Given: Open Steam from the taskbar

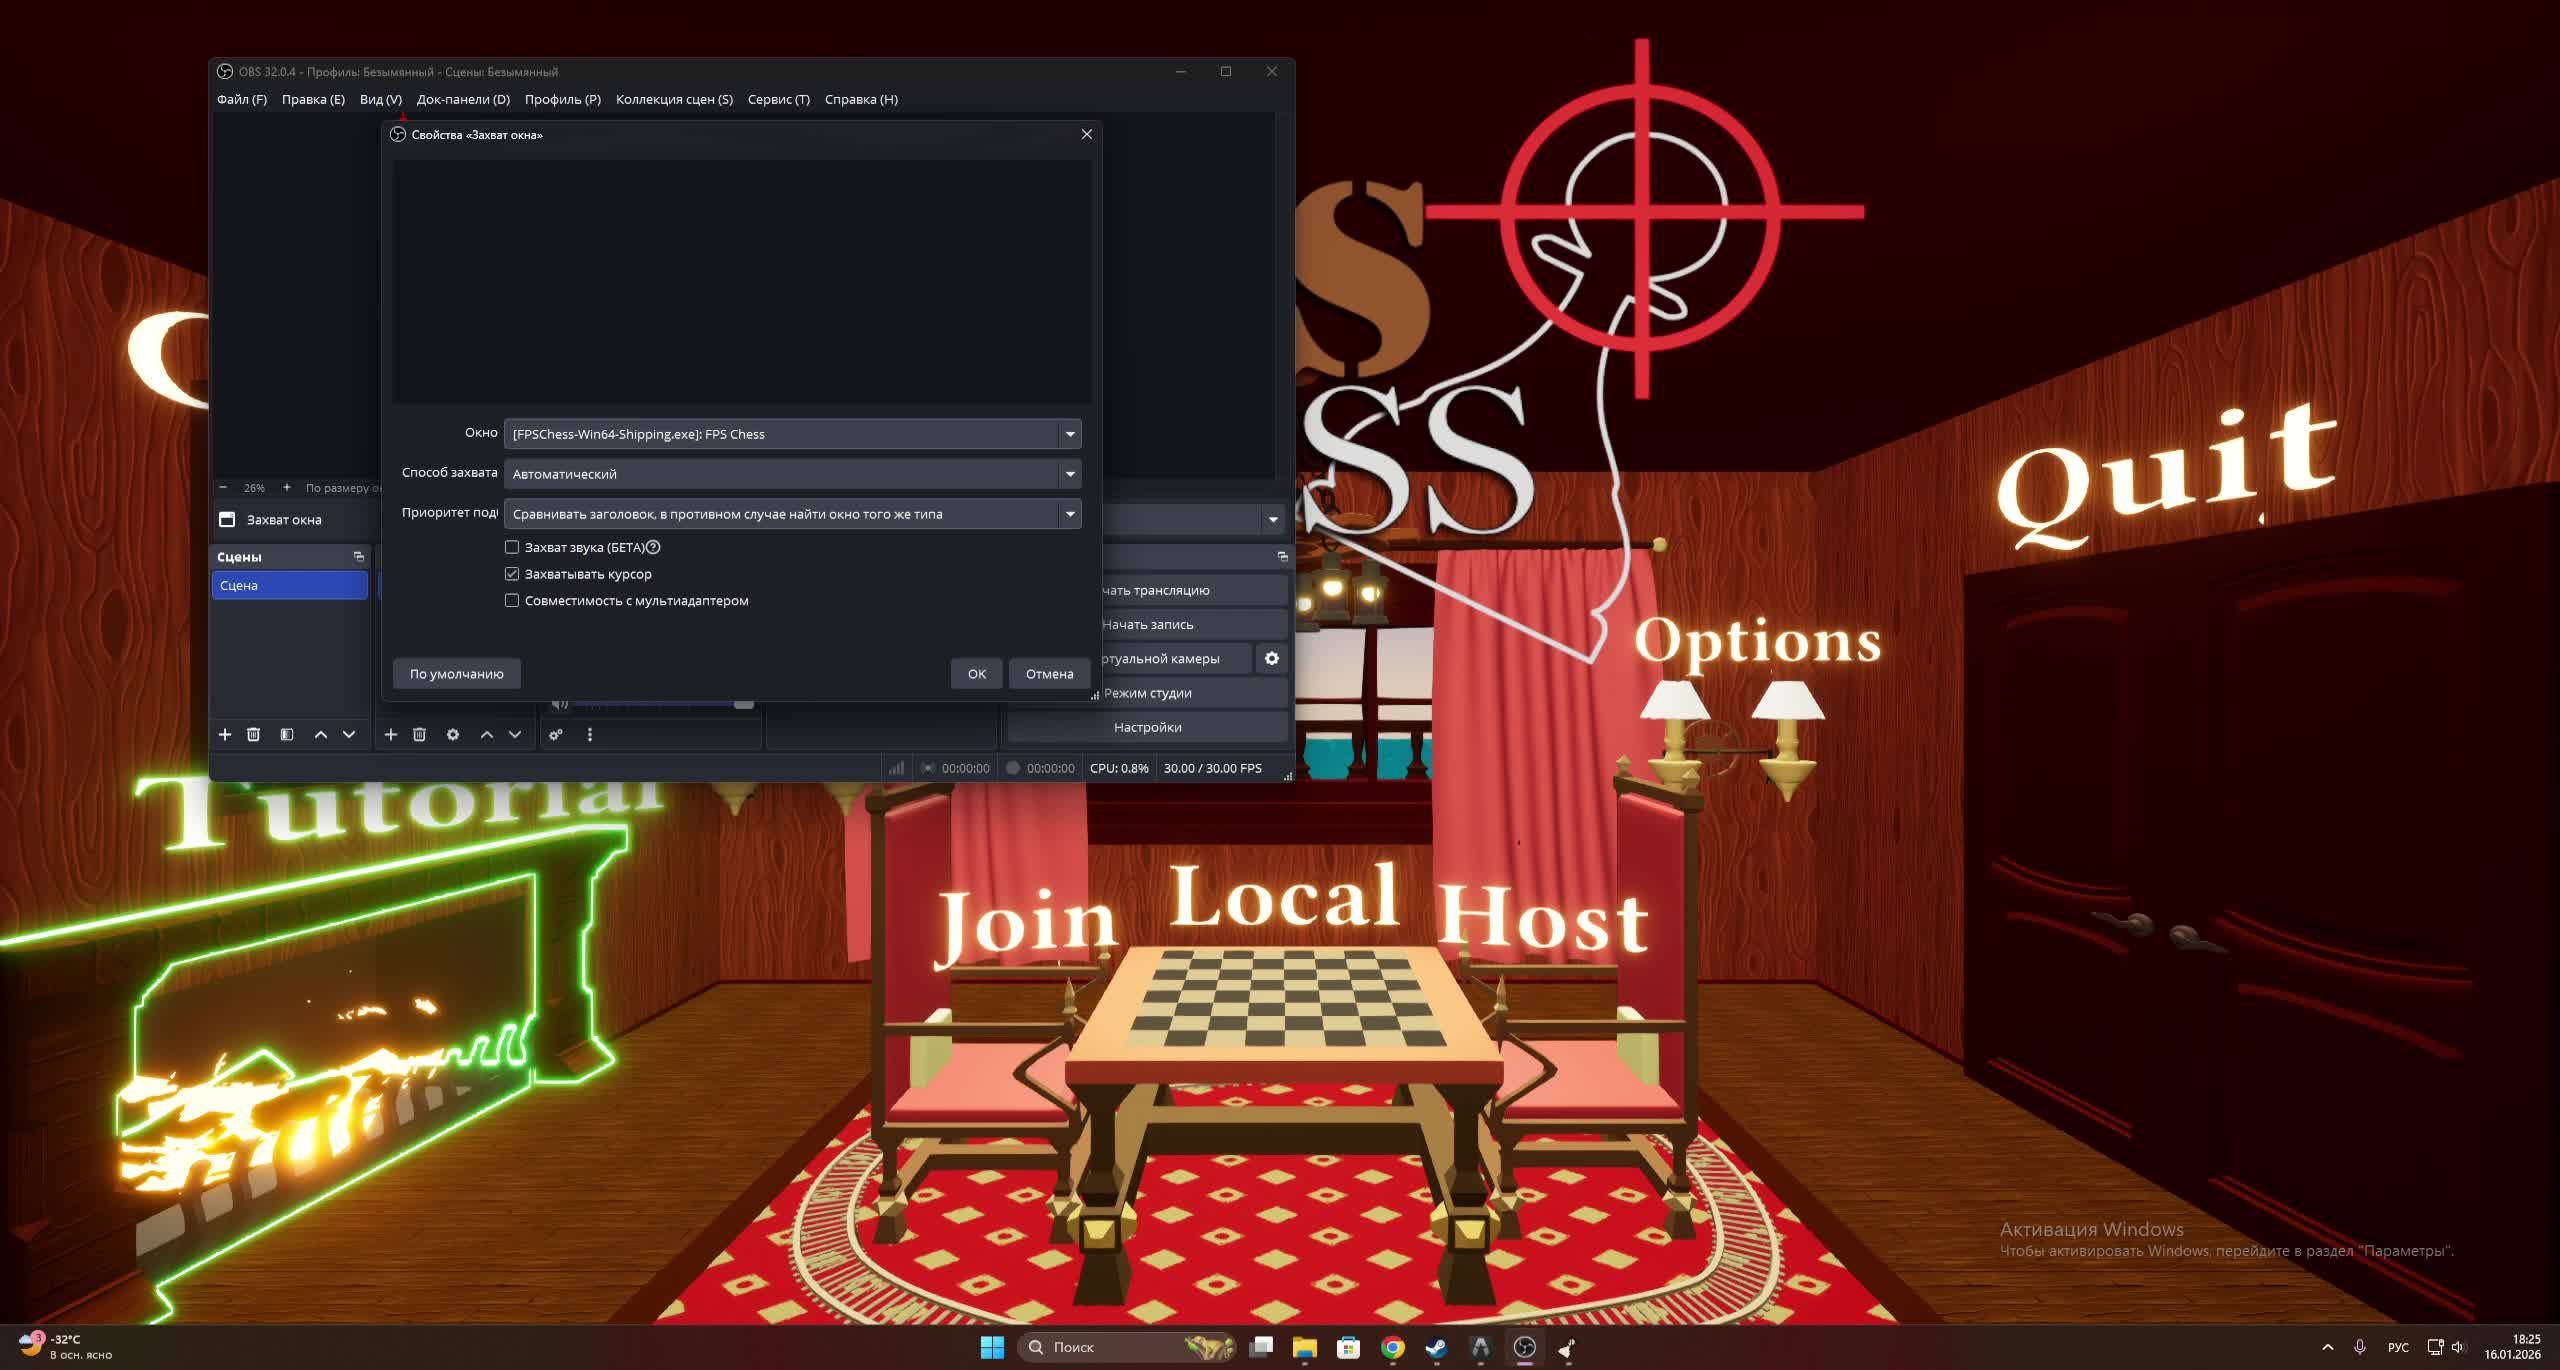Looking at the screenshot, I should (x=1436, y=1347).
